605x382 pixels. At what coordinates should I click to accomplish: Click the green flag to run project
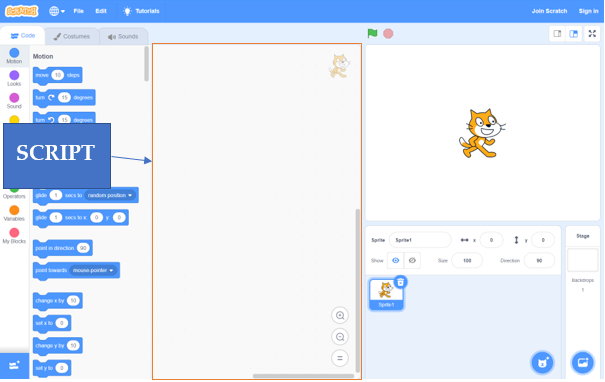point(372,34)
